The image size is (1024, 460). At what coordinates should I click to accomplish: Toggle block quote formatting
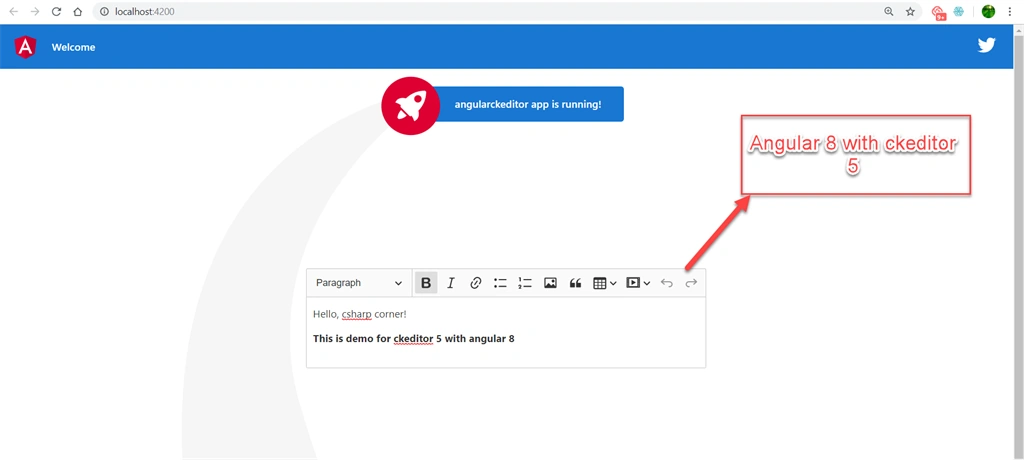point(575,283)
